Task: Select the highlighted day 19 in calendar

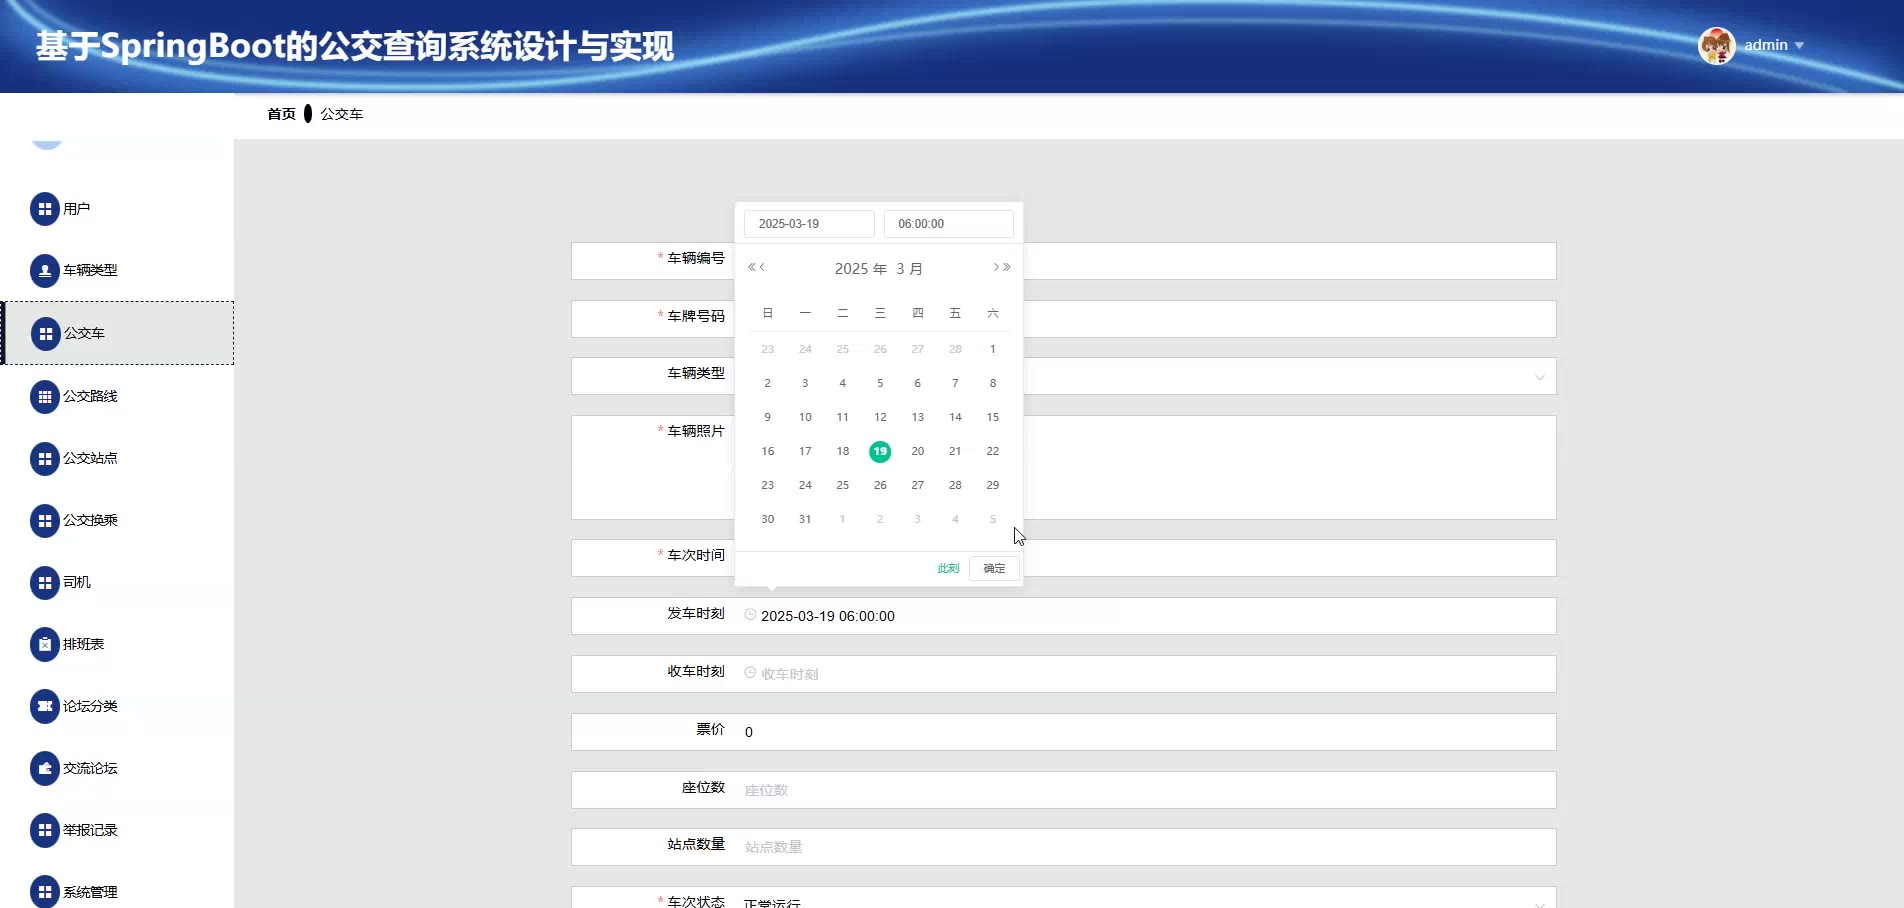Action: [x=880, y=451]
